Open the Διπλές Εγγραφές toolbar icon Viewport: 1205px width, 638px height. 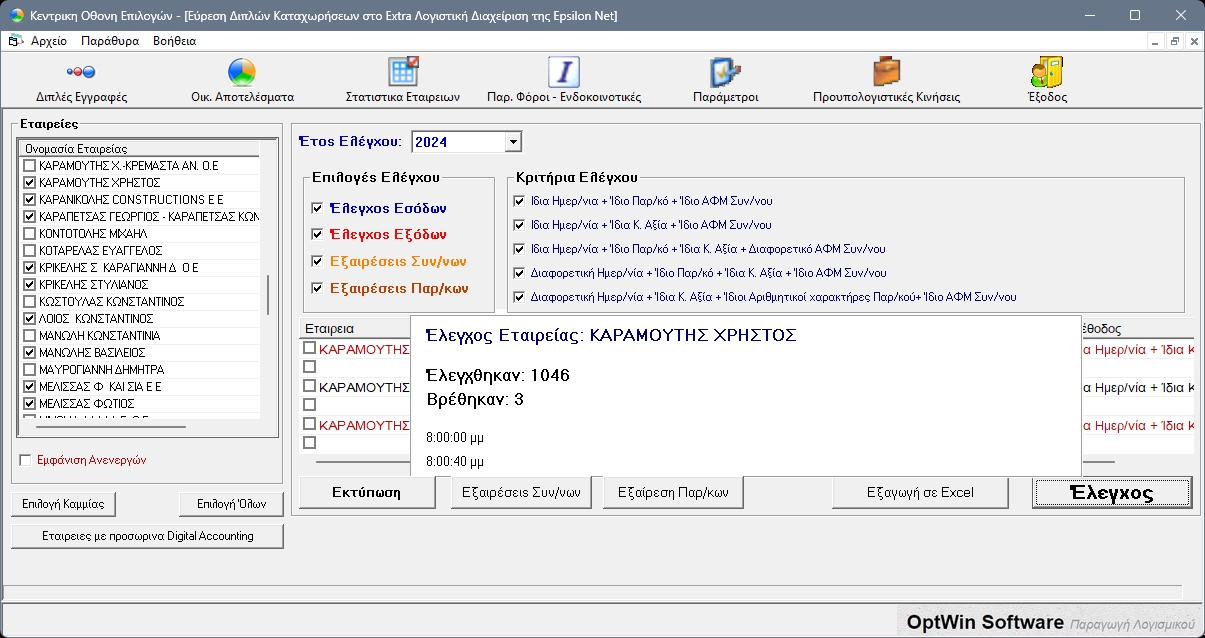tap(80, 73)
